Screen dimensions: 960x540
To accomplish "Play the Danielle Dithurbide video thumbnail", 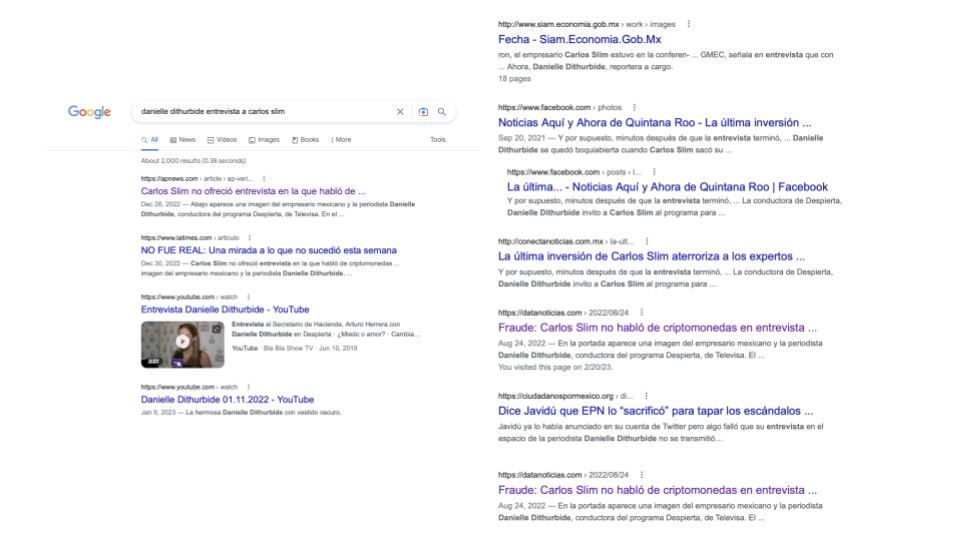I will pos(182,345).
